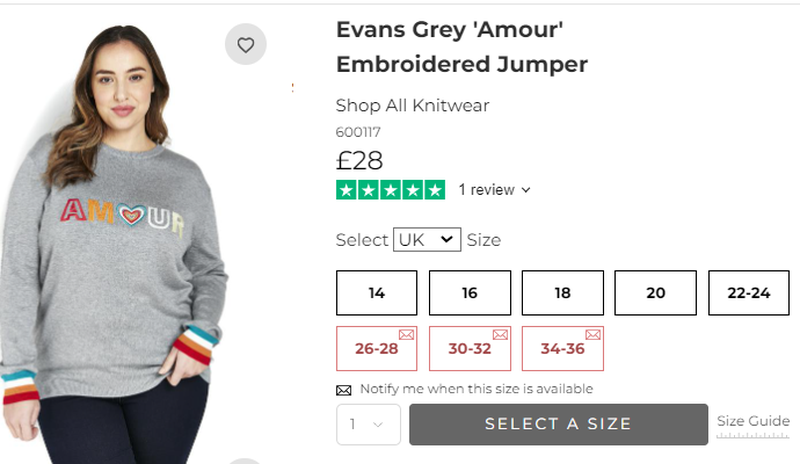Expand the 1 review chevron
800x464 pixels.
pyautogui.click(x=526, y=190)
